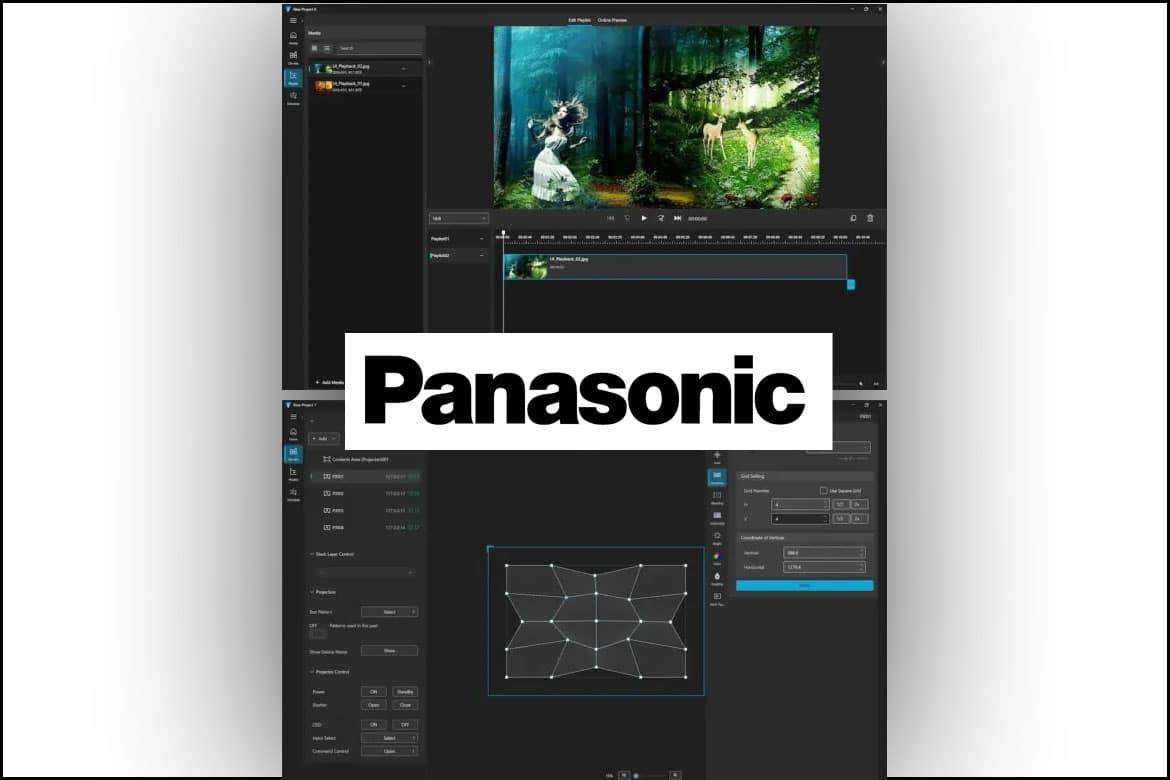Open the Color adjustment tool icon
Image resolution: width=1170 pixels, height=780 pixels.
pos(717,558)
